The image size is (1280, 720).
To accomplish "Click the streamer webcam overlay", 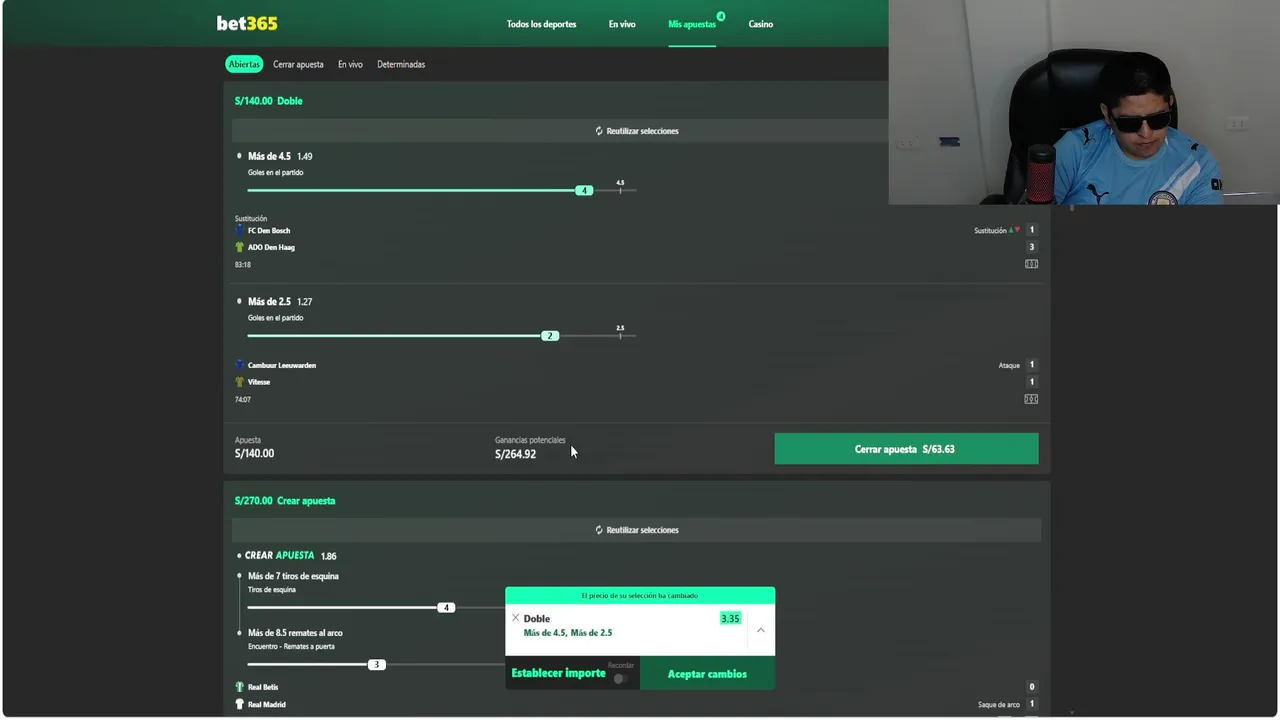I will point(1083,102).
